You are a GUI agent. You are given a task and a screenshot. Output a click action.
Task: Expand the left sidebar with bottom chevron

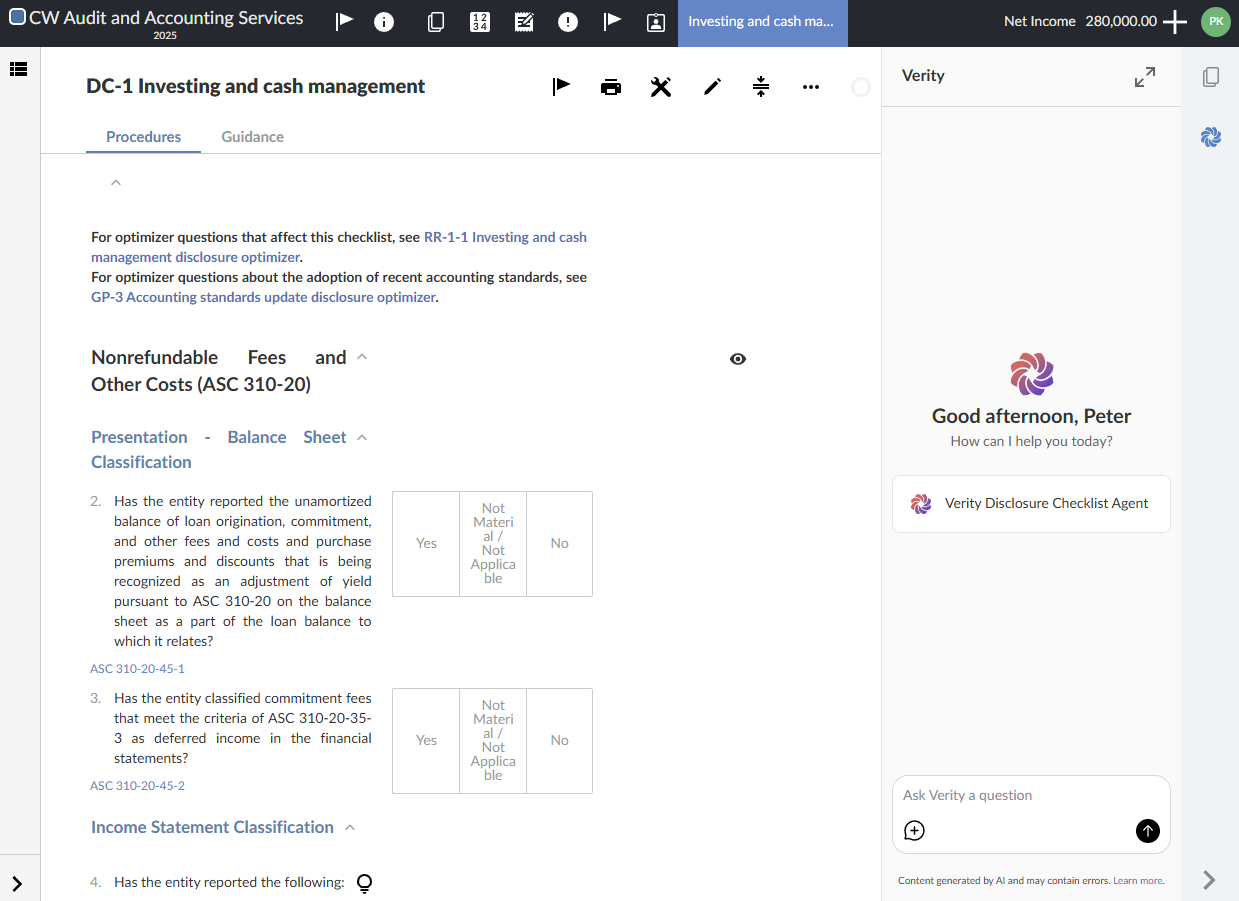18,883
